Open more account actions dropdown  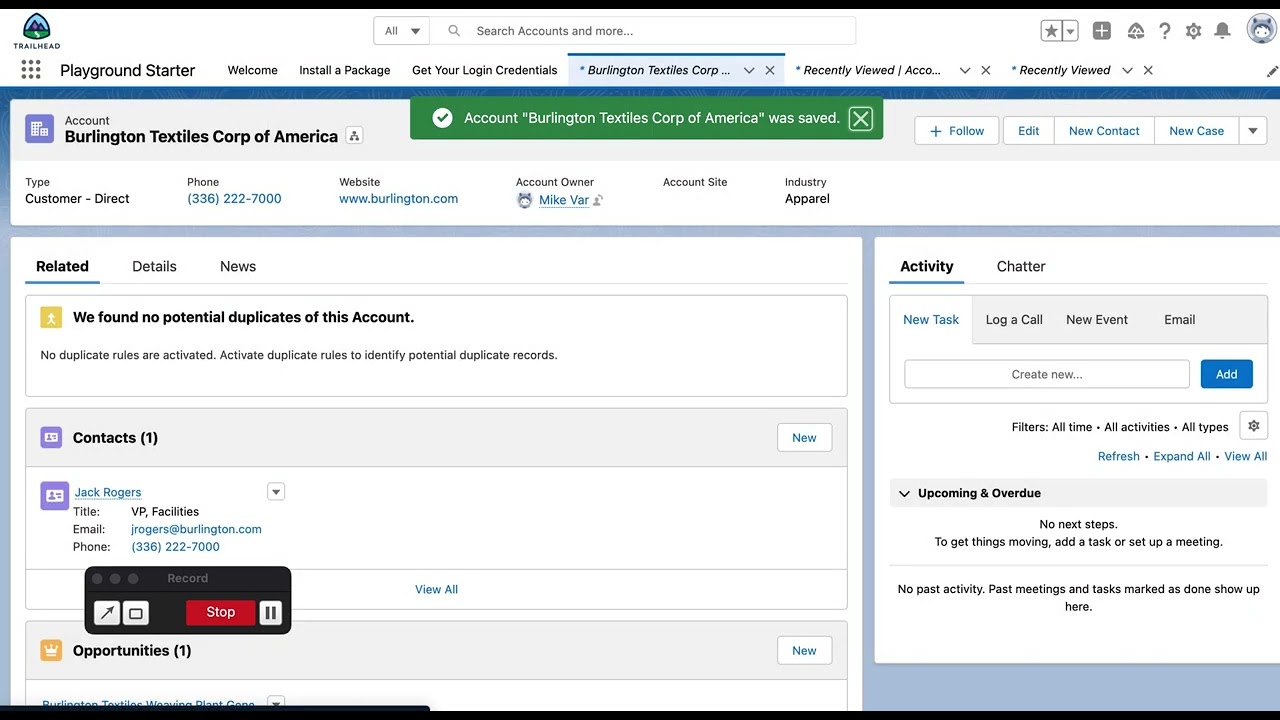[1253, 131]
